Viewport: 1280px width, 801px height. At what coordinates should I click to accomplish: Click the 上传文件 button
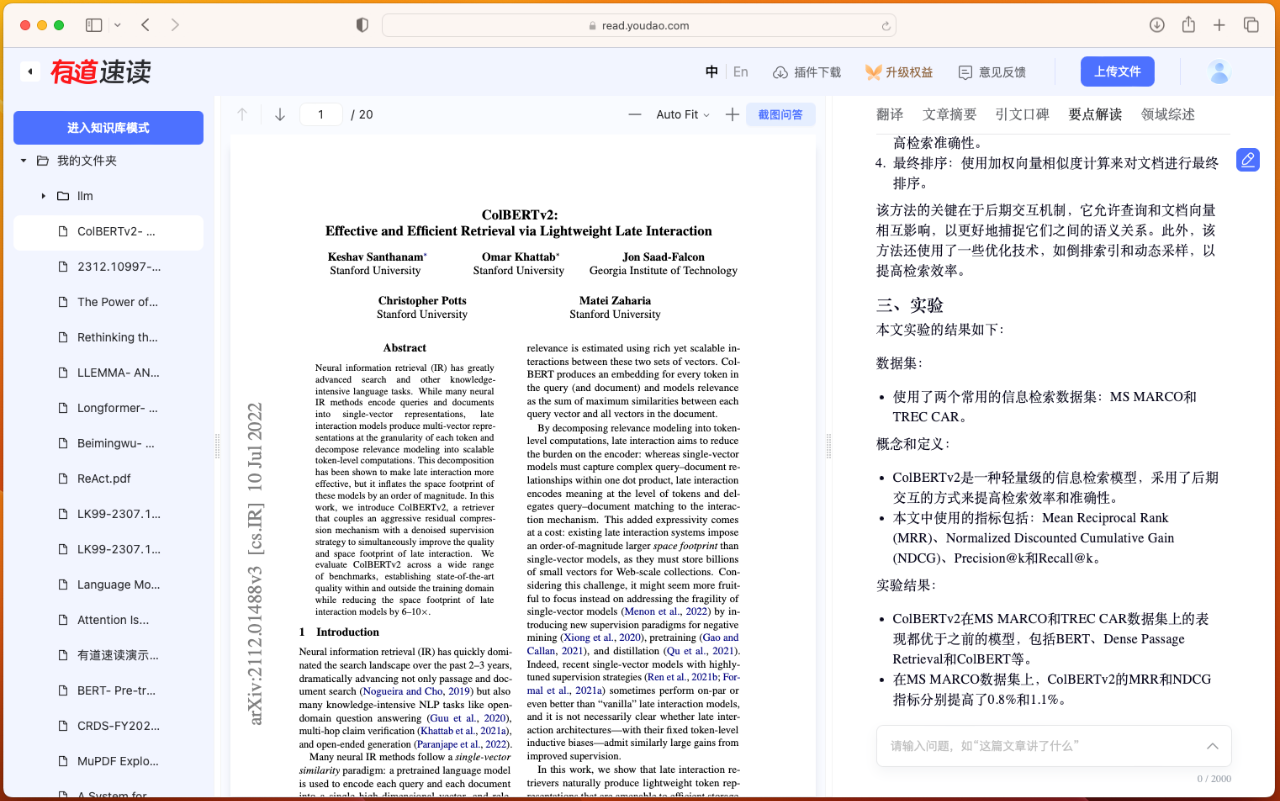[x=1117, y=71]
